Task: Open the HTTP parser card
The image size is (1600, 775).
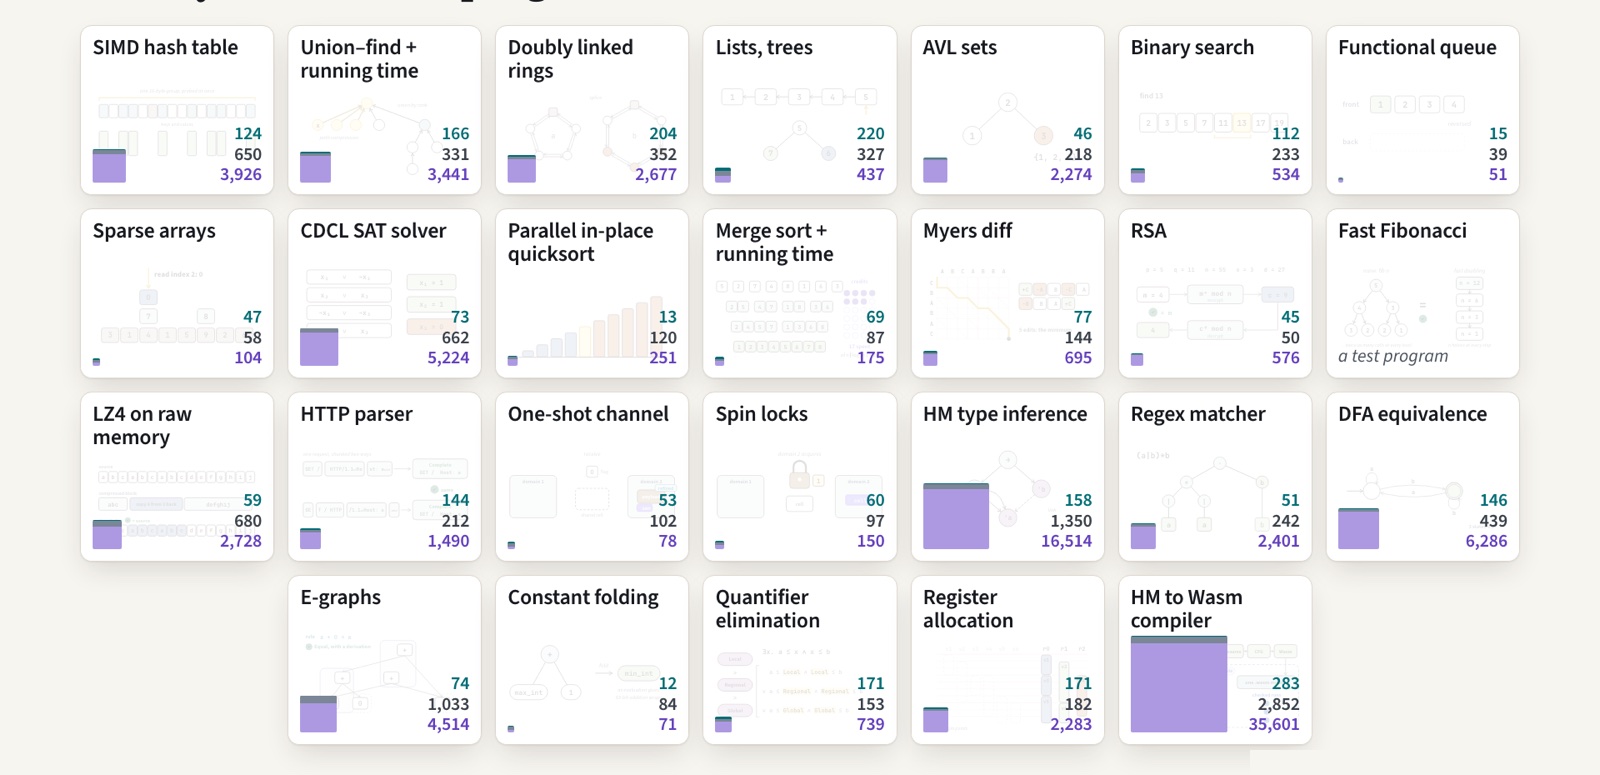Action: tap(384, 477)
